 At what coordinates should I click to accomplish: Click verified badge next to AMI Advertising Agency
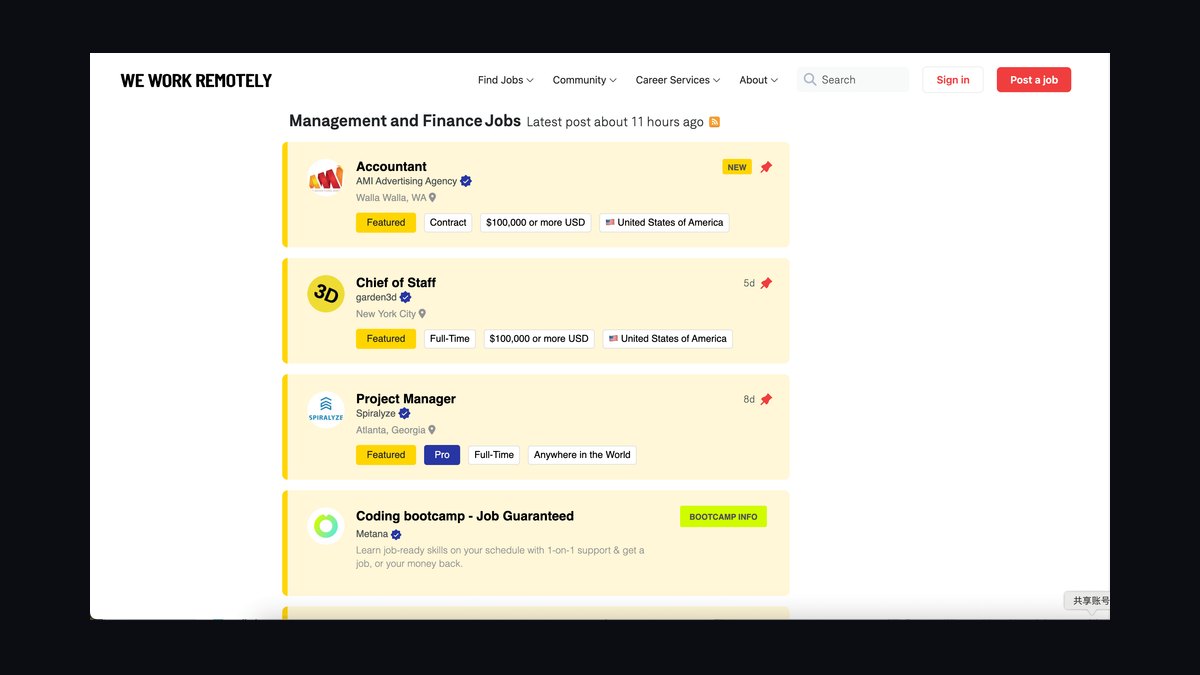tap(466, 181)
